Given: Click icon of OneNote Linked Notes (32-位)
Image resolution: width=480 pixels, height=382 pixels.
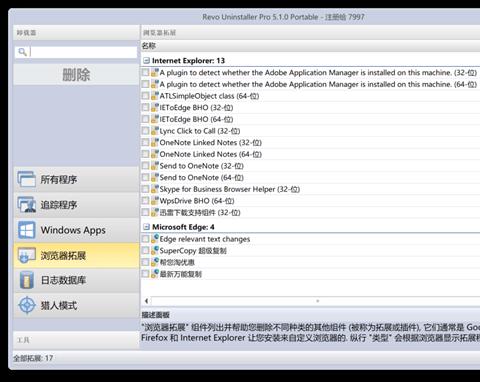Looking at the screenshot, I should 155,143.
